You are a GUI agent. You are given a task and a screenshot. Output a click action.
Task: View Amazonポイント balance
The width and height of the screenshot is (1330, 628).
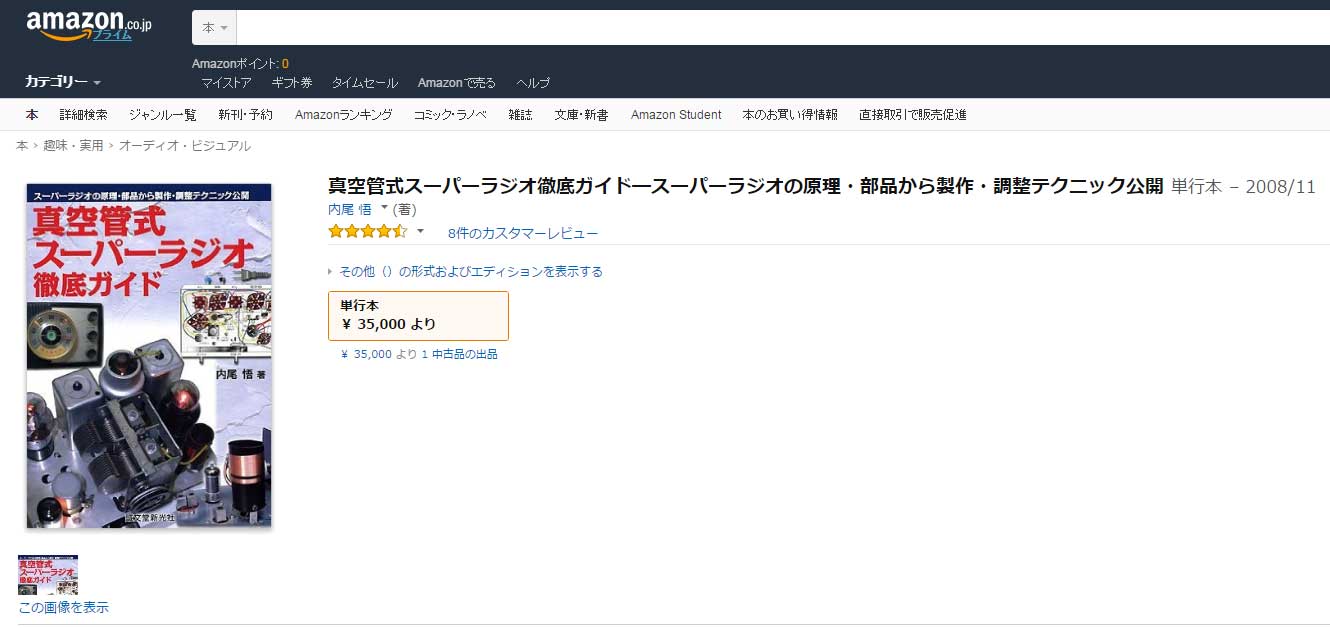(x=240, y=63)
